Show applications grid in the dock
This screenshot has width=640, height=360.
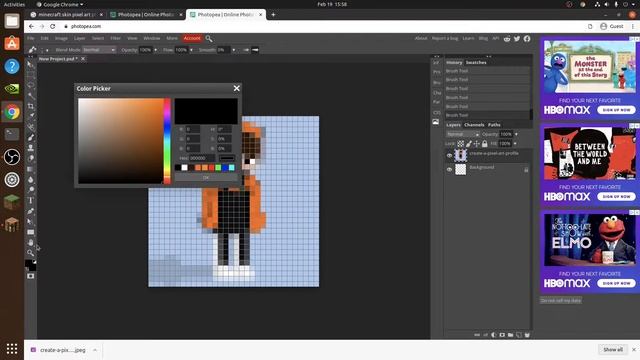click(x=12, y=349)
